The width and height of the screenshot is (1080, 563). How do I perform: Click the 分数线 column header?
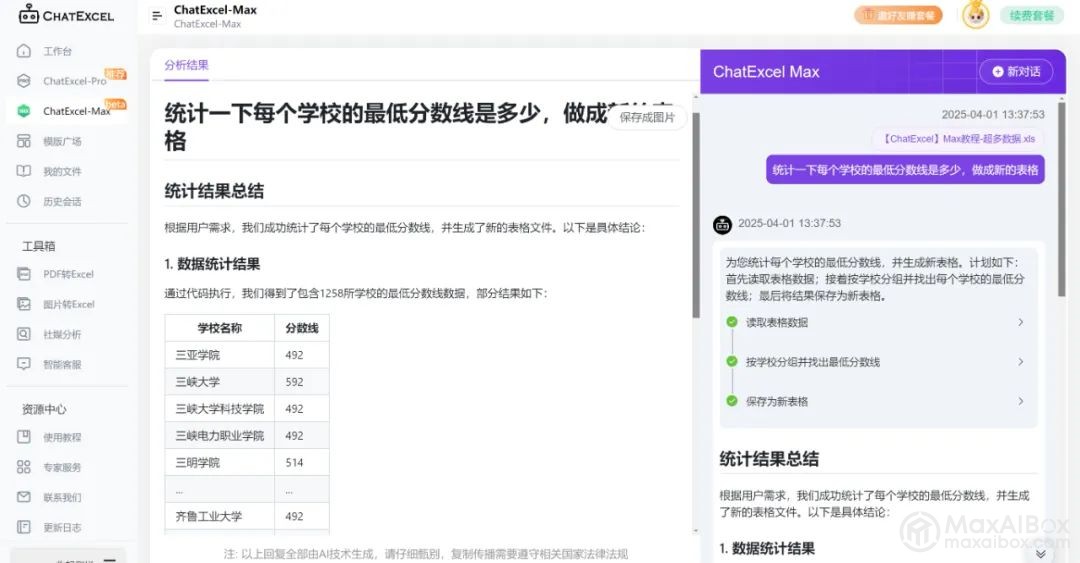pyautogui.click(x=302, y=328)
